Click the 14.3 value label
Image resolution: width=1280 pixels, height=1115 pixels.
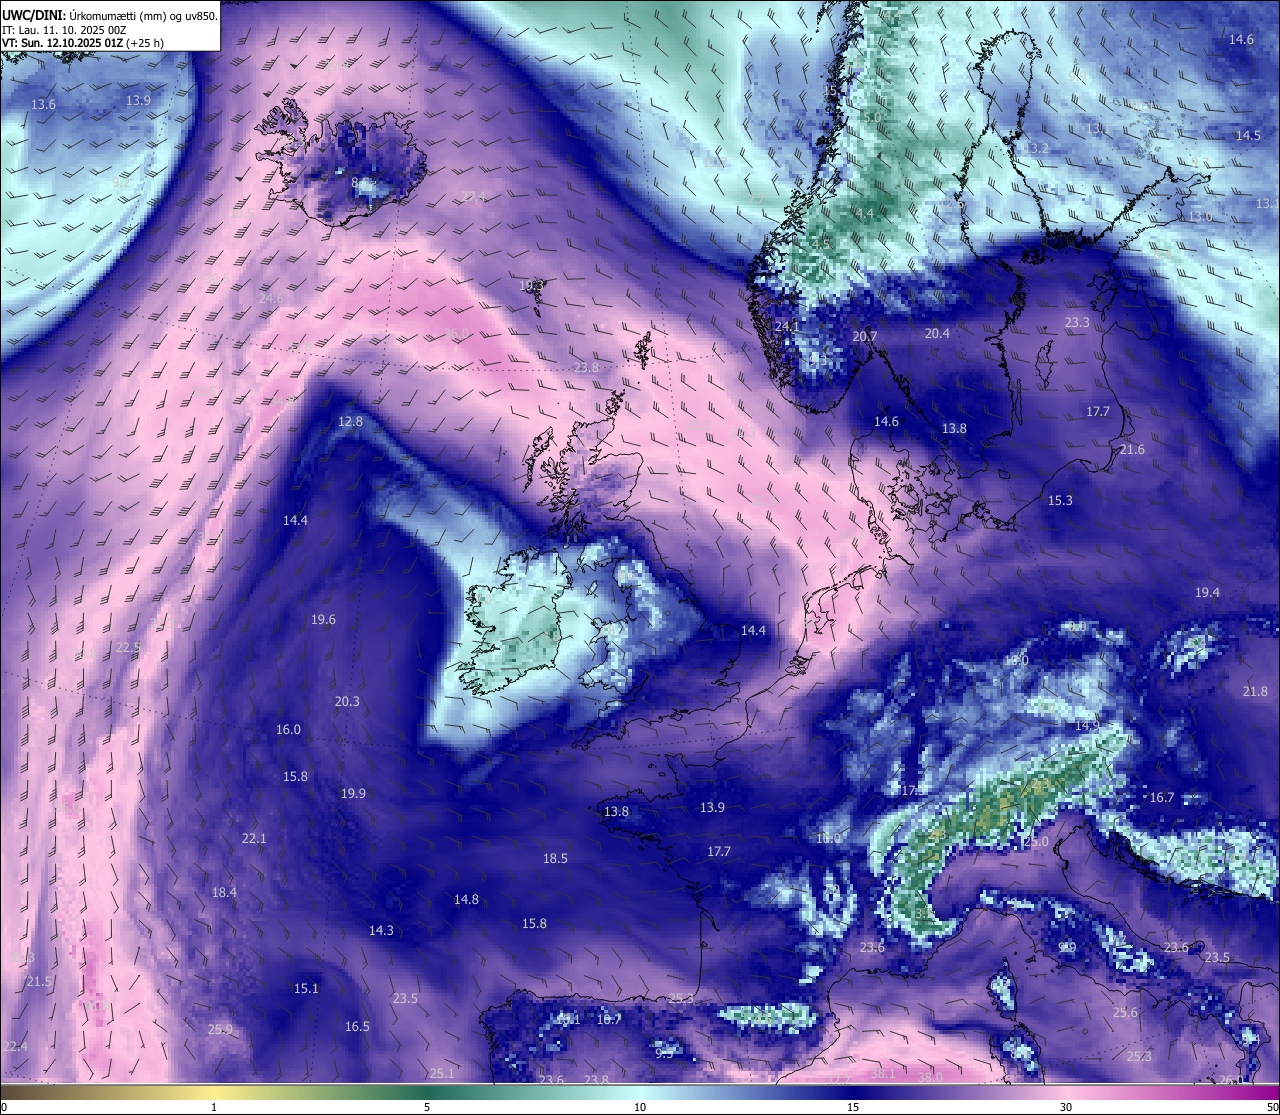[x=381, y=931]
